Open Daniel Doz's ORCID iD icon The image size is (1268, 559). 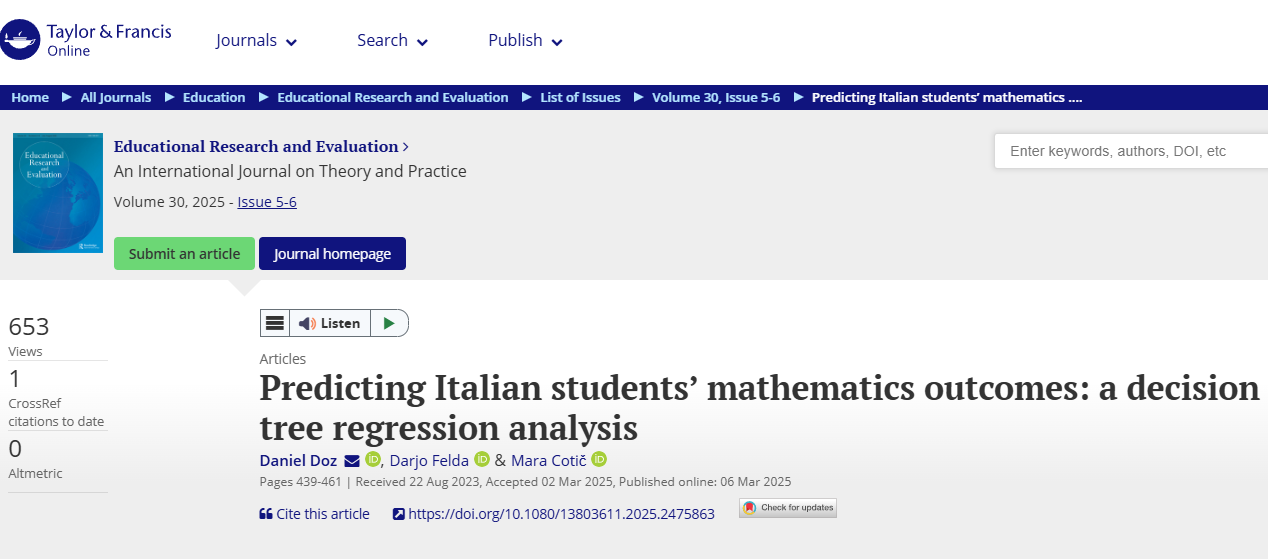373,460
